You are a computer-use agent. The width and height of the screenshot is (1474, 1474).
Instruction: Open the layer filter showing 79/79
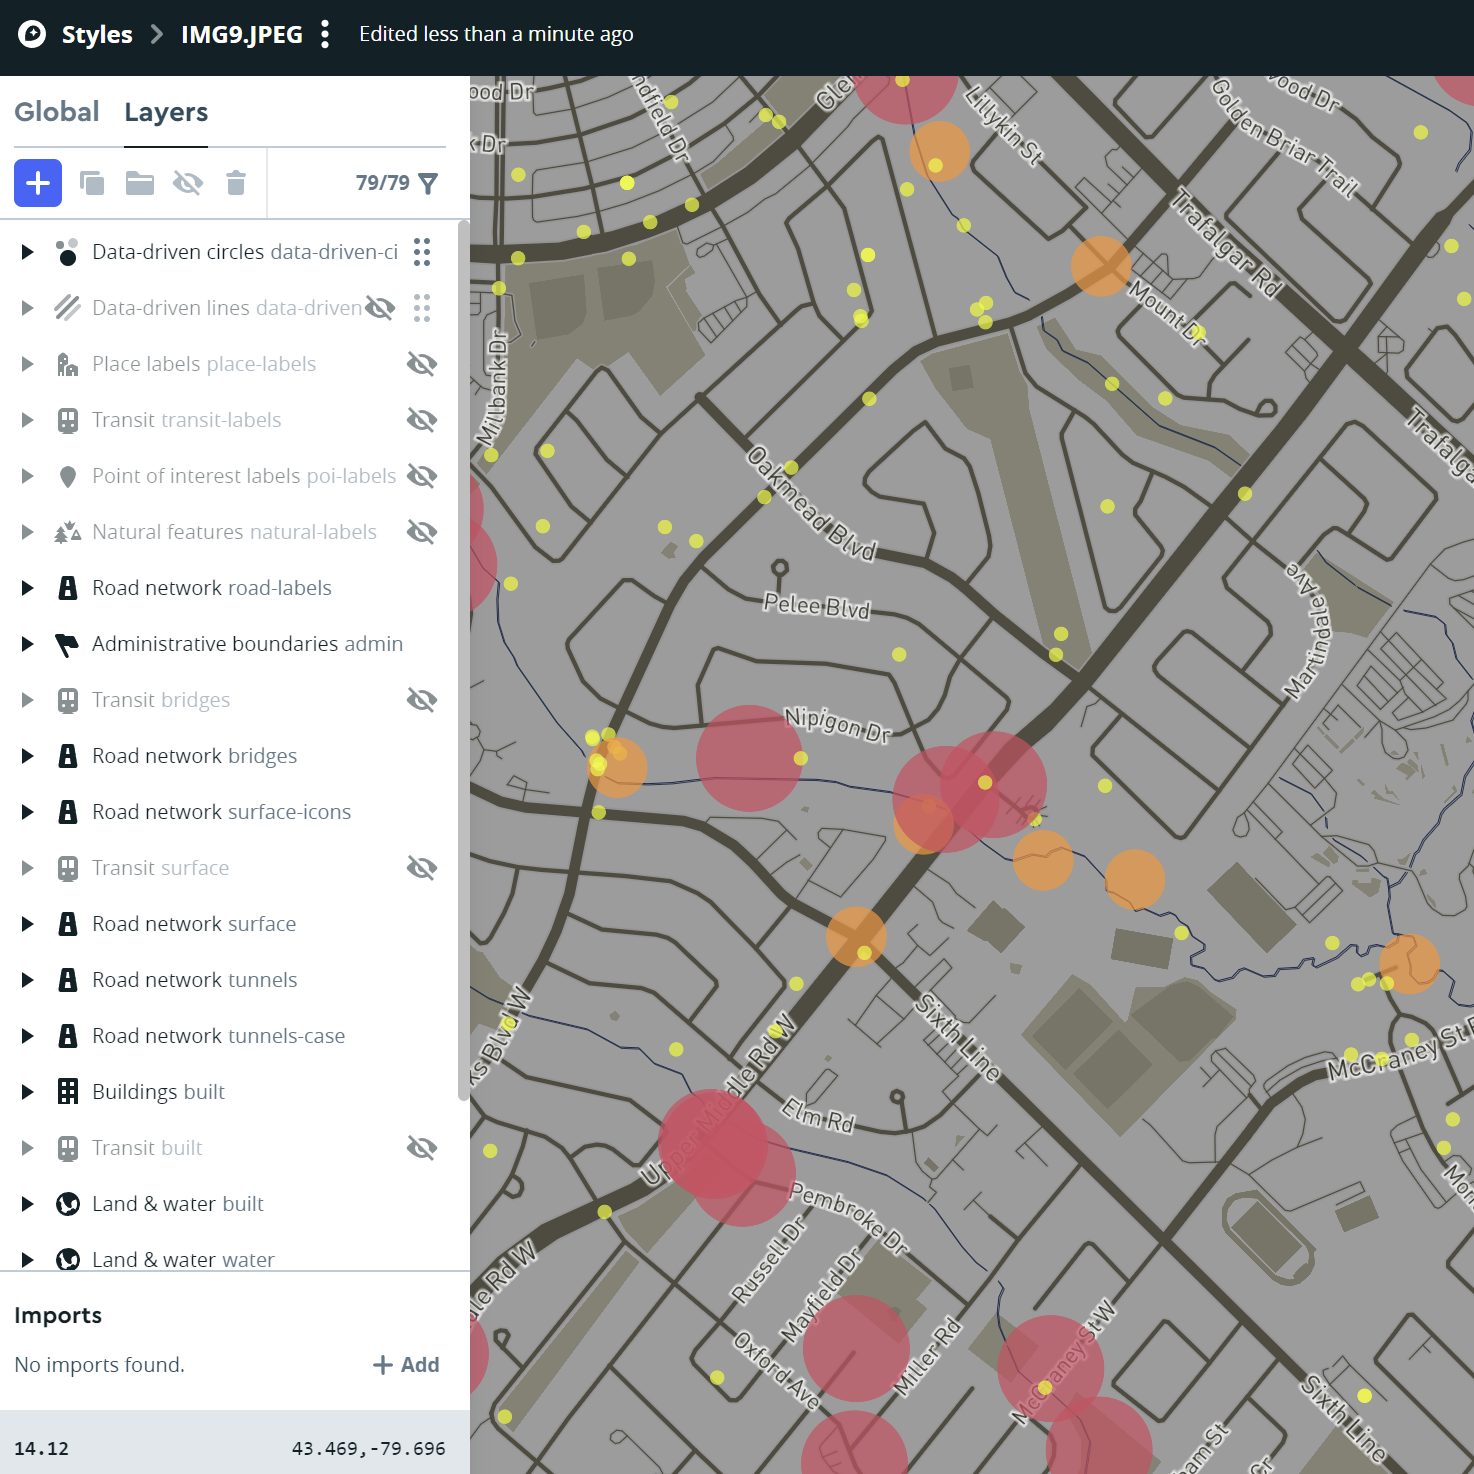point(428,183)
